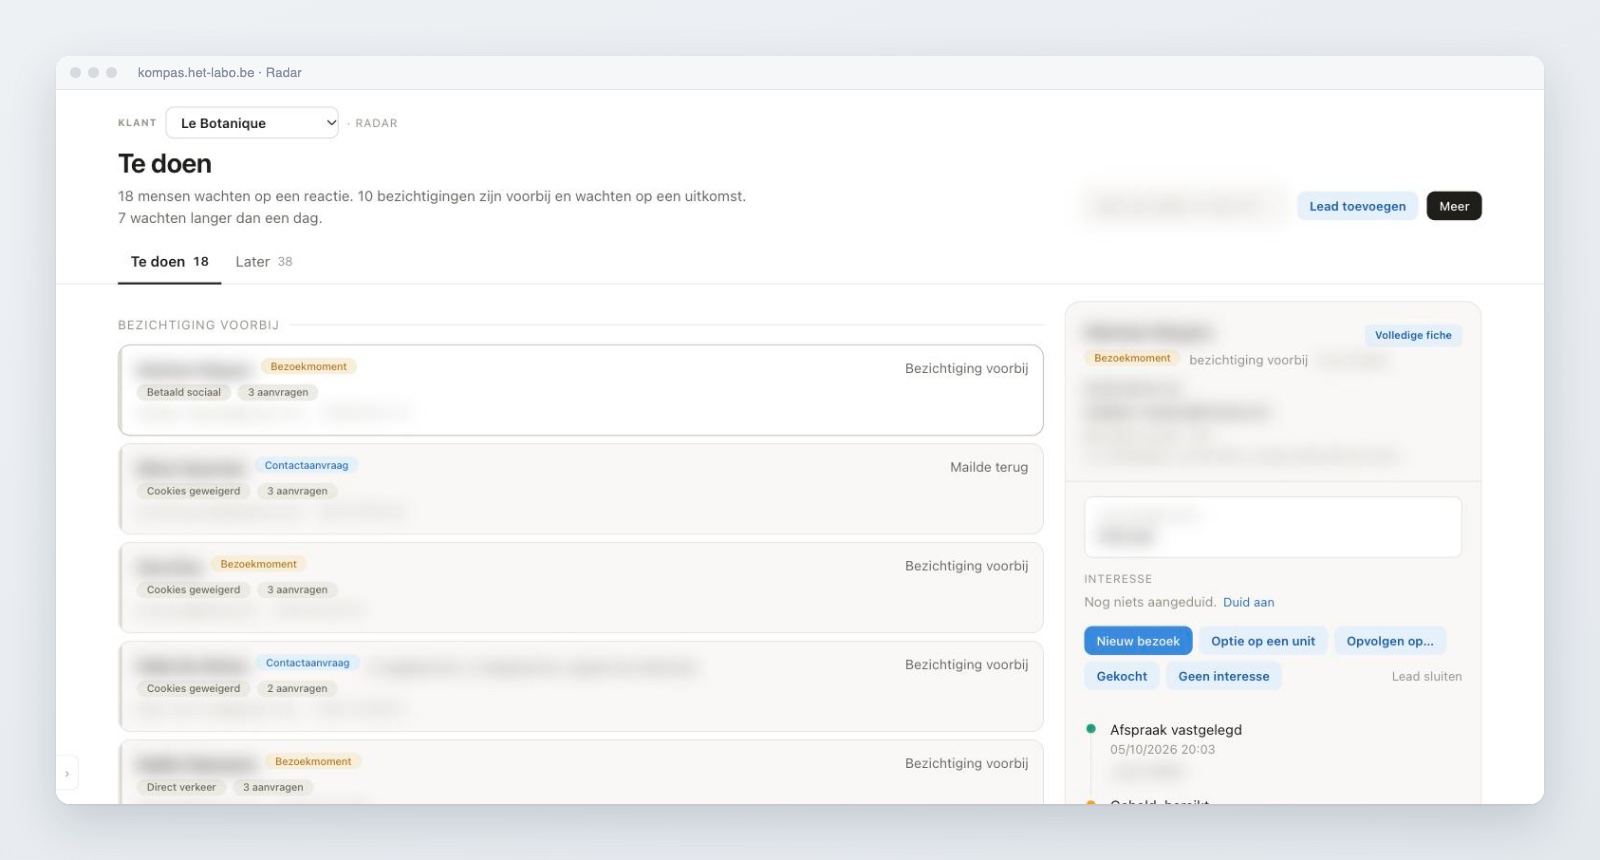Click Contactaanvraag badge on the Mailde terug card
The image size is (1600, 860).
coord(306,465)
